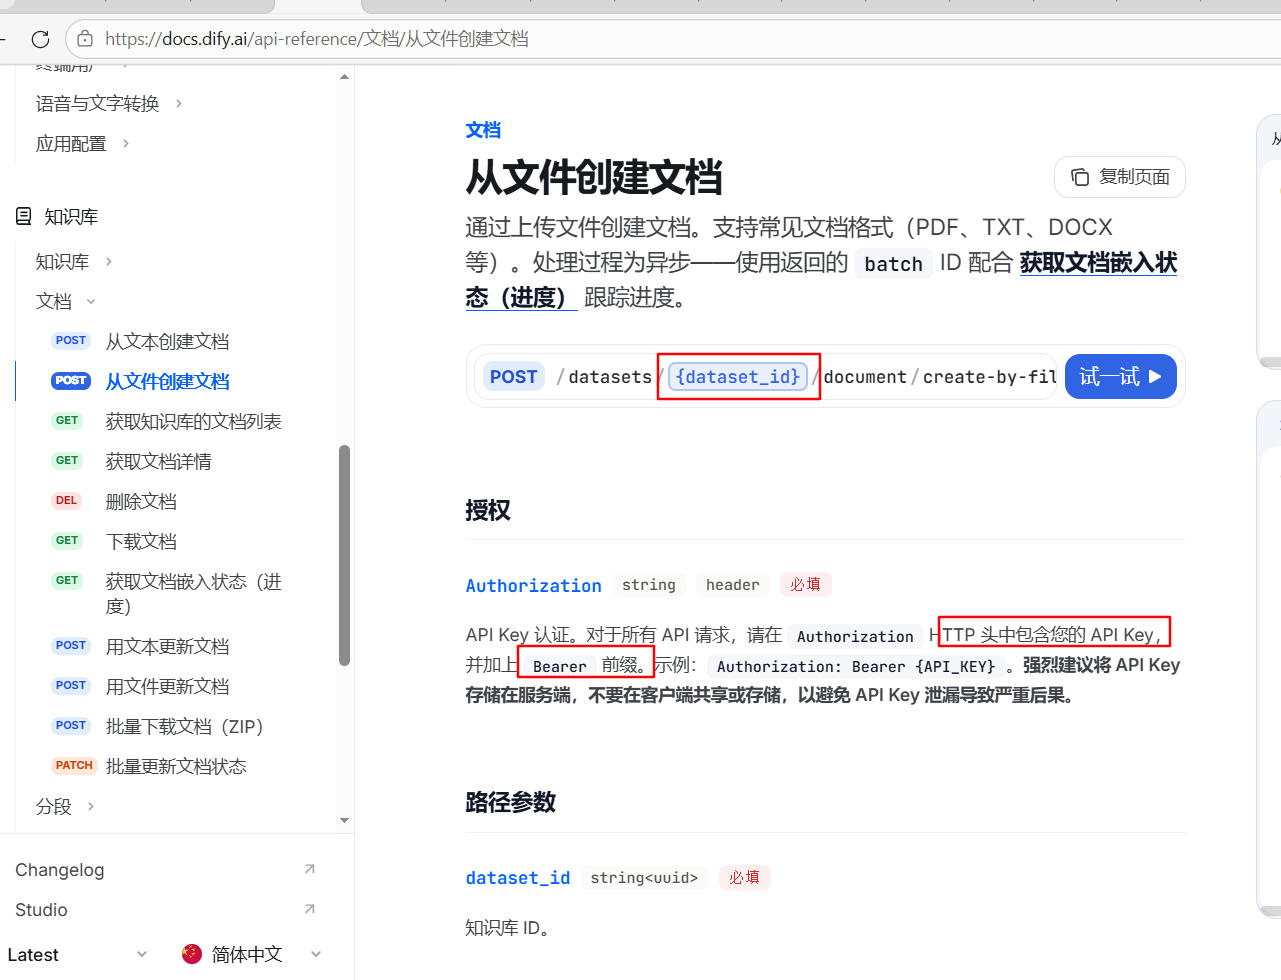Open 下载文档 page
The image size is (1281, 980).
coord(141,542)
